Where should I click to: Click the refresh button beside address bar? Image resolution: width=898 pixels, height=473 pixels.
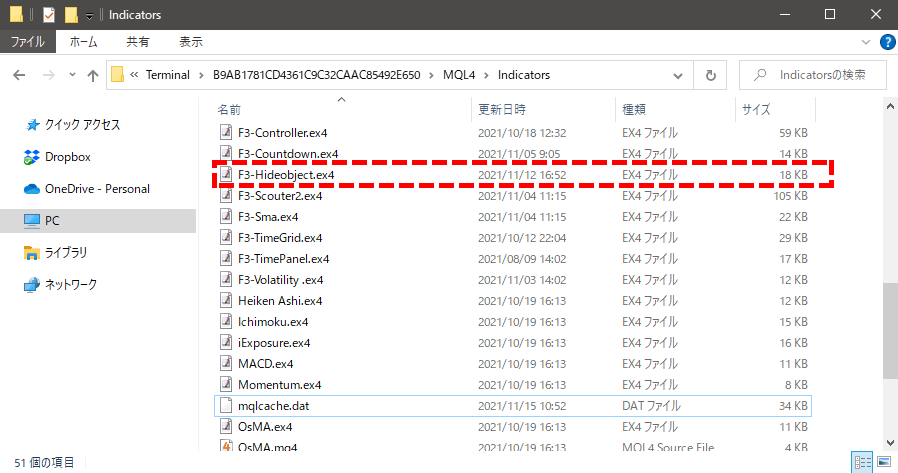point(710,75)
